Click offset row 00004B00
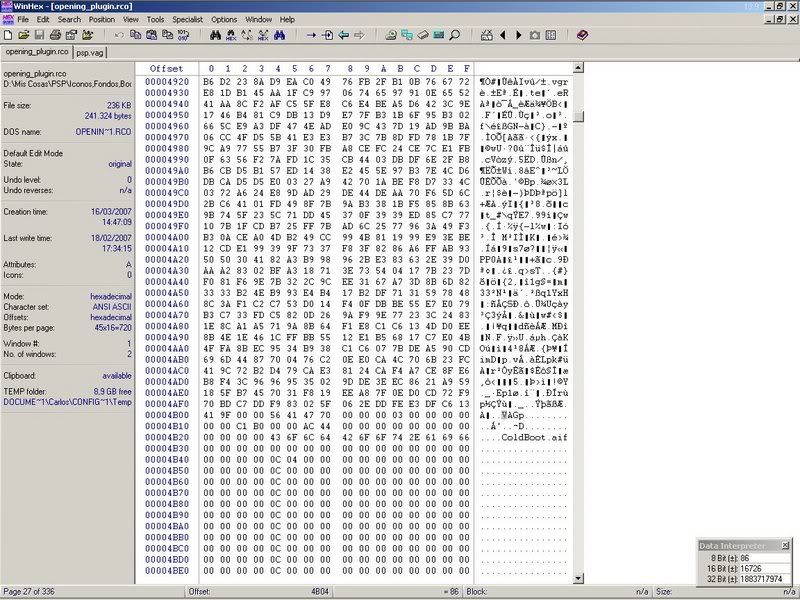This screenshot has height=600, width=800. (167, 415)
